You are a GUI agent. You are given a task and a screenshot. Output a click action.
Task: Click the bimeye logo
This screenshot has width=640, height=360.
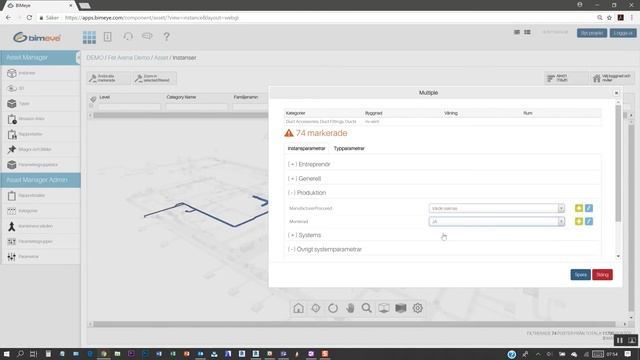[37, 38]
